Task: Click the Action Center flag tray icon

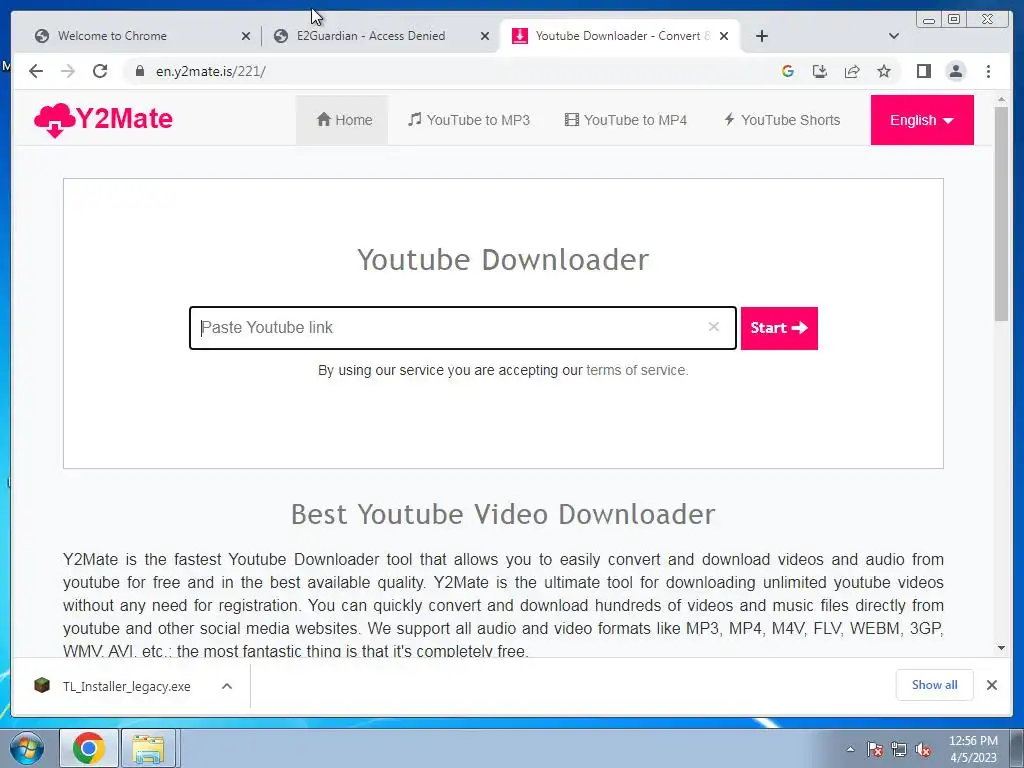Action: coord(874,749)
